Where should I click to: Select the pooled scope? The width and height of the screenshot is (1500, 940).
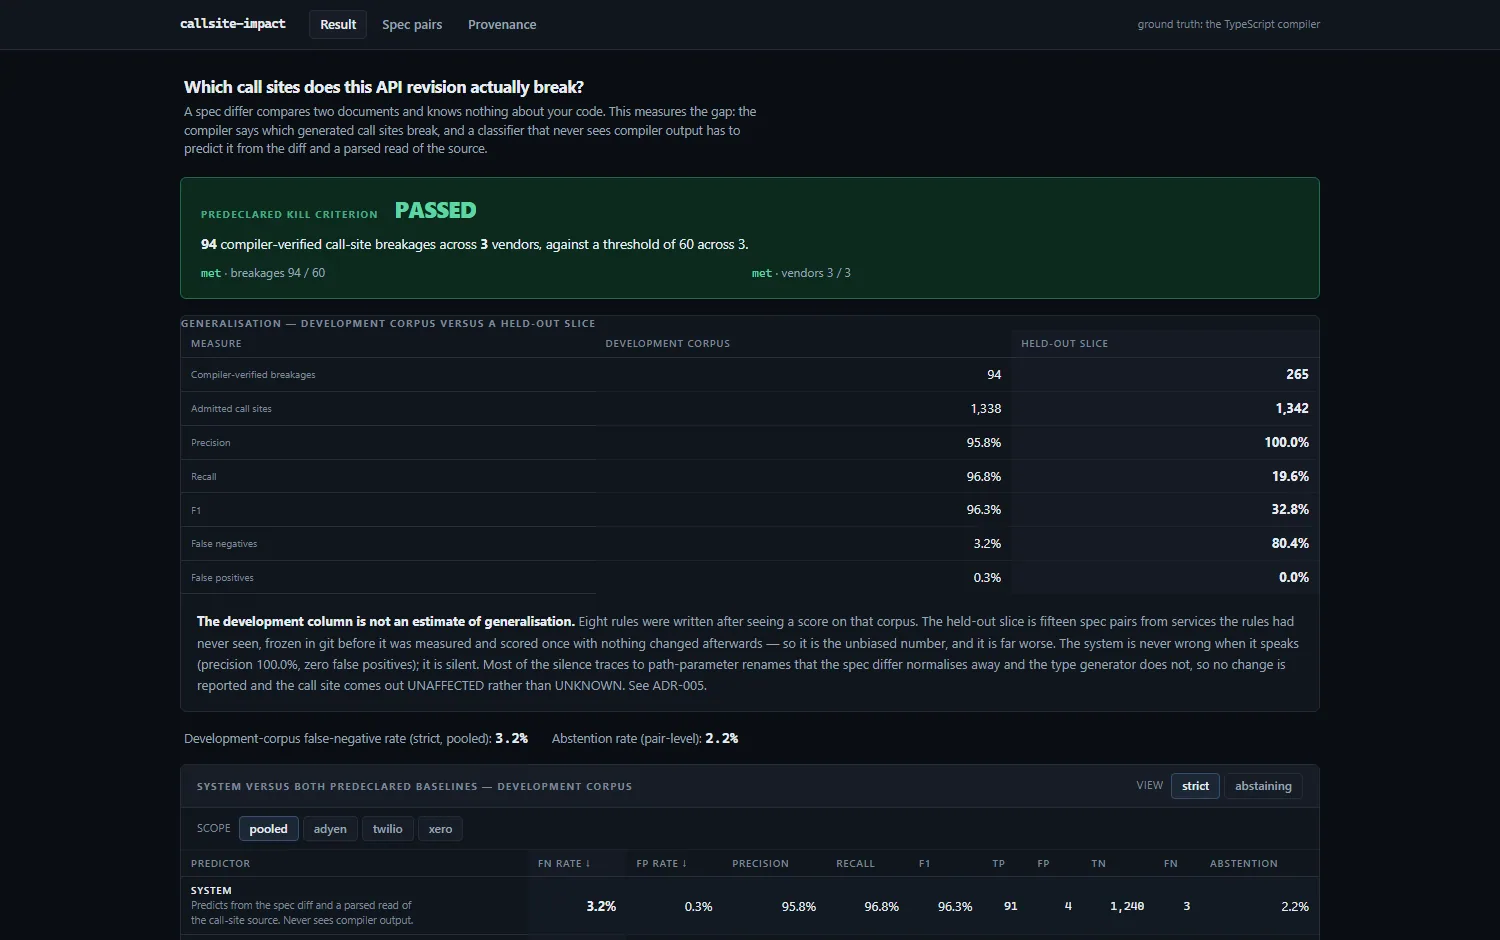coord(268,829)
